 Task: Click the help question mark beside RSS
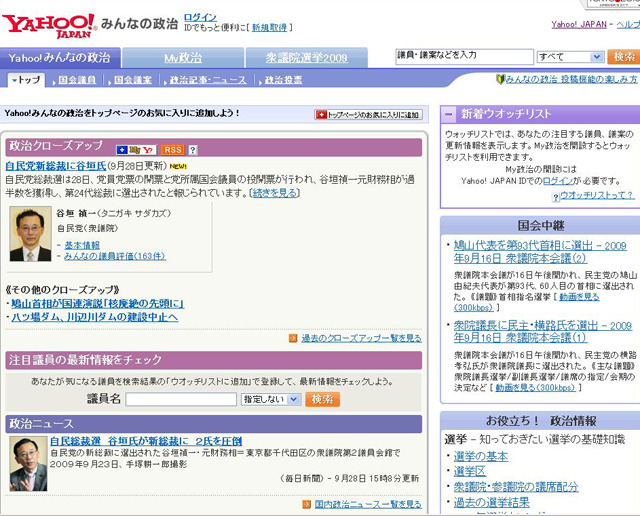tap(193, 150)
